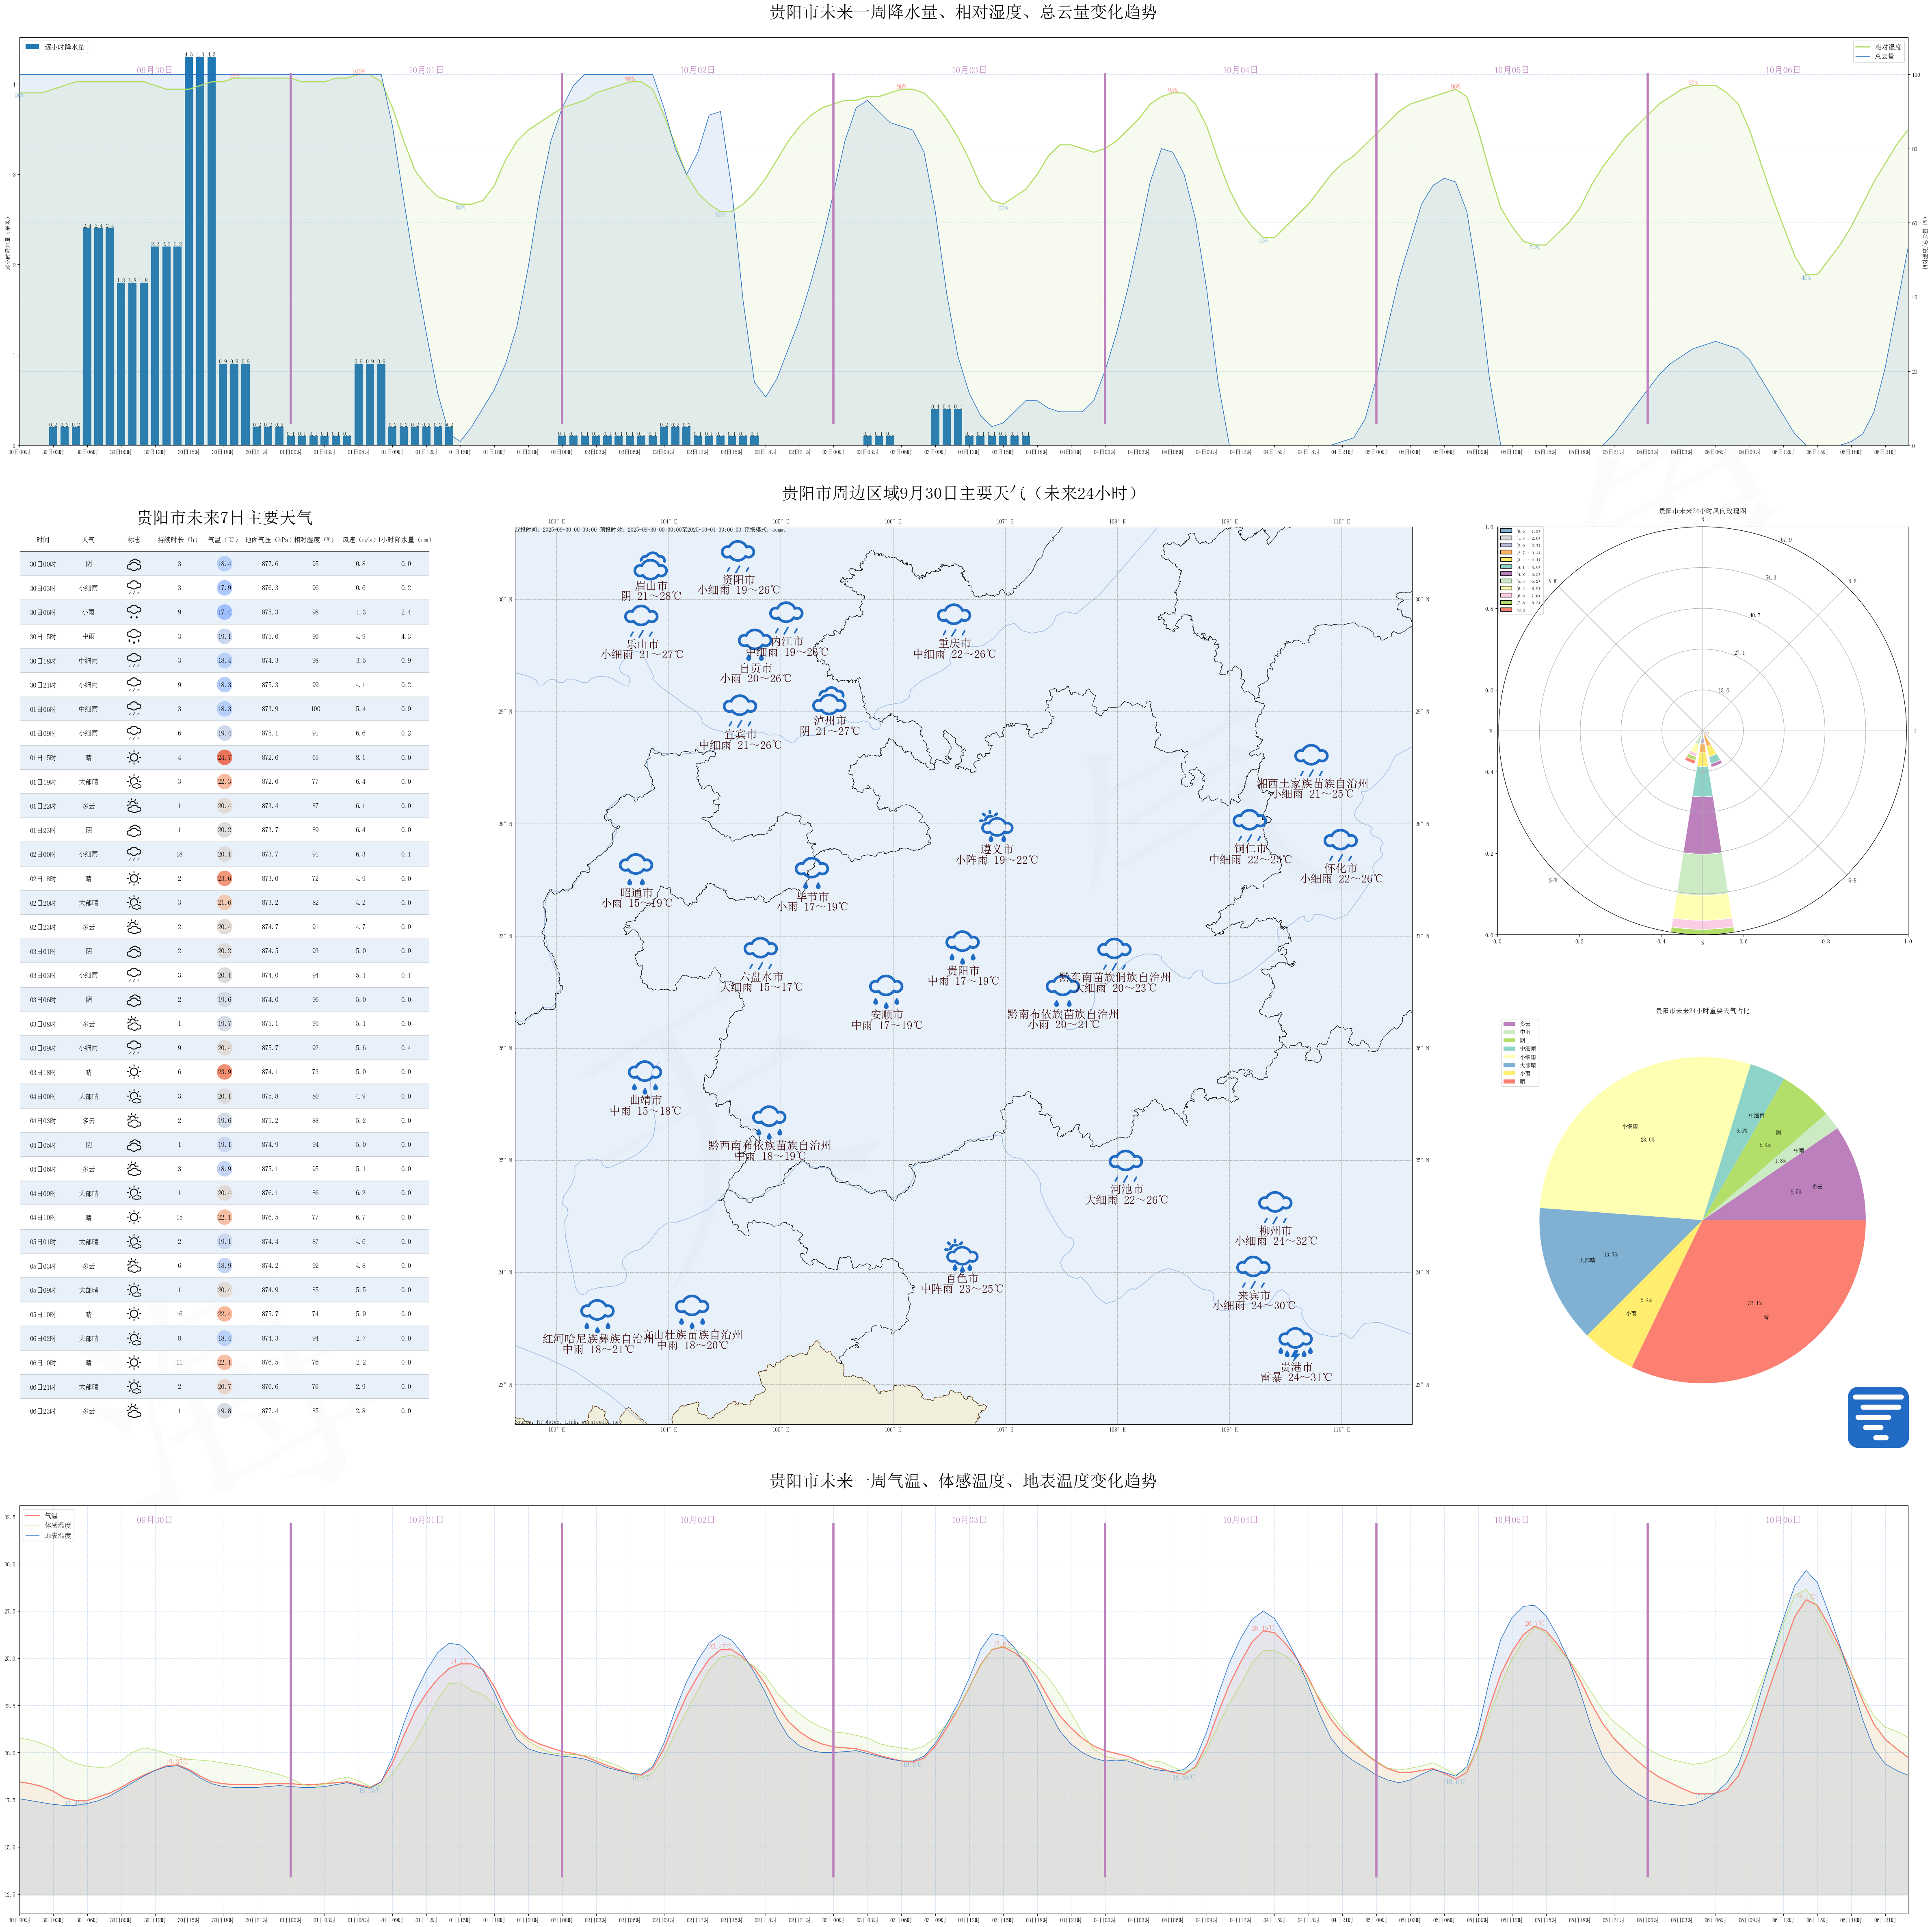The image size is (1932, 1927).
Task: Click the rain icon above 红河哈尼族彝族自治州
Action: [597, 1316]
